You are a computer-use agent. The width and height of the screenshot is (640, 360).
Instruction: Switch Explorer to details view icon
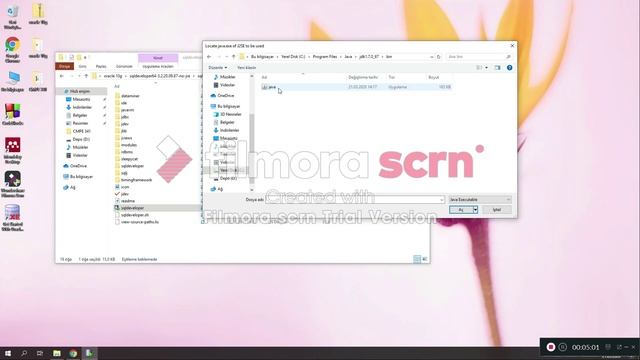pyautogui.click(x=417, y=259)
